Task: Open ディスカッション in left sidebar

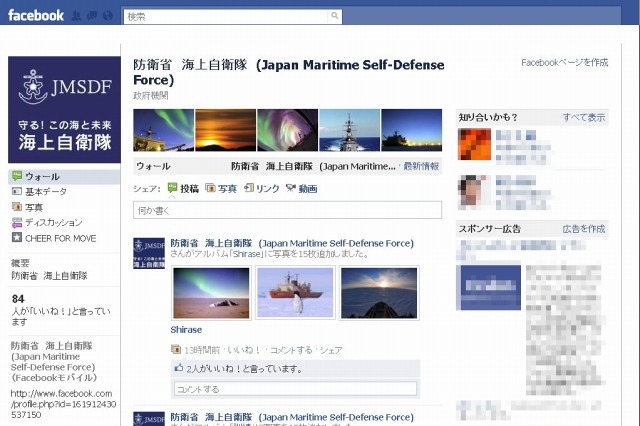Action: coord(53,222)
